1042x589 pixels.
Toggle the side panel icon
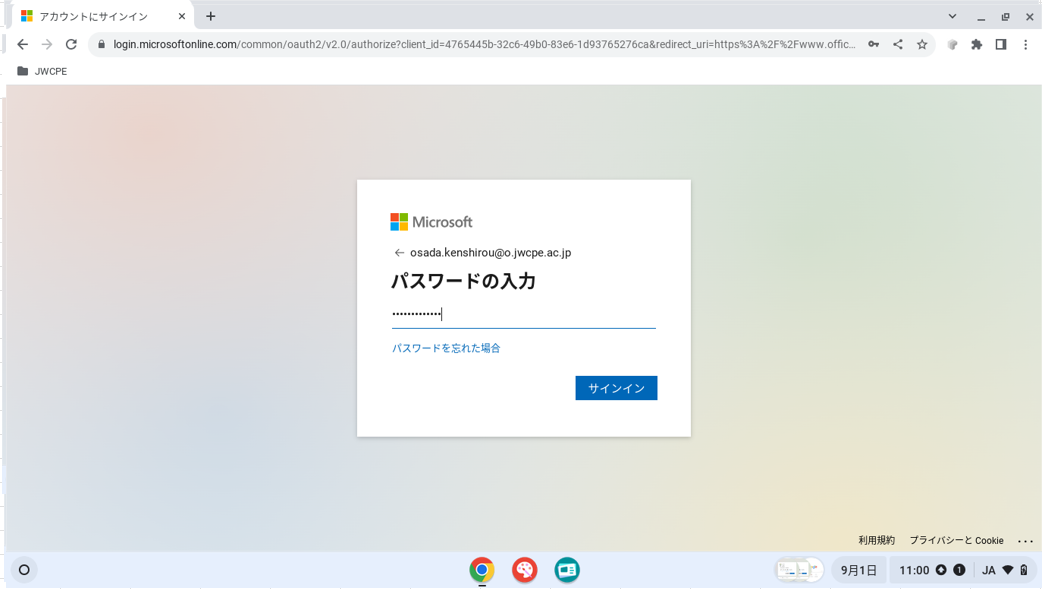tap(1001, 45)
